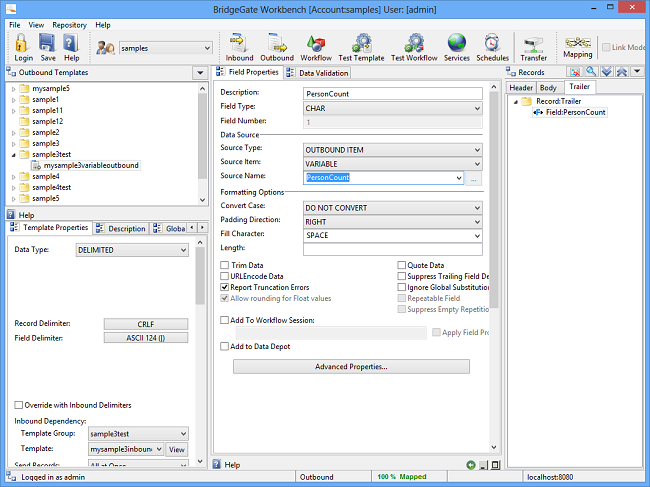Click the minimize panel icon in Help bar
The image size is (650, 487).
pos(483,465)
